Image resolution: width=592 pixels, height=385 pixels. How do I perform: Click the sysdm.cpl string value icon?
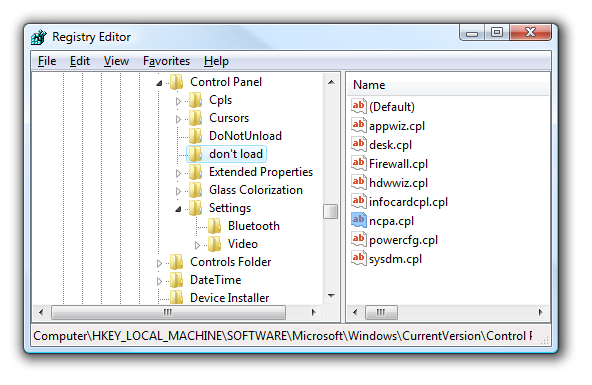point(359,259)
